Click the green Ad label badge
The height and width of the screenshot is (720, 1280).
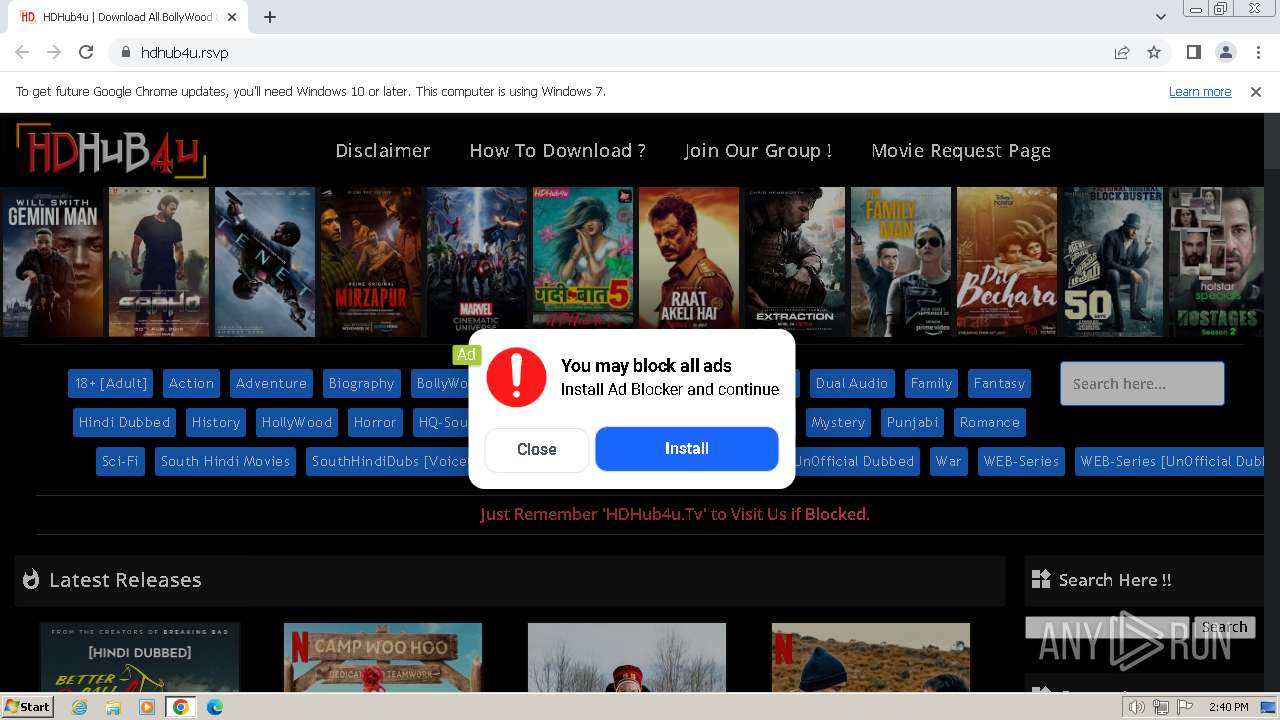pos(466,354)
